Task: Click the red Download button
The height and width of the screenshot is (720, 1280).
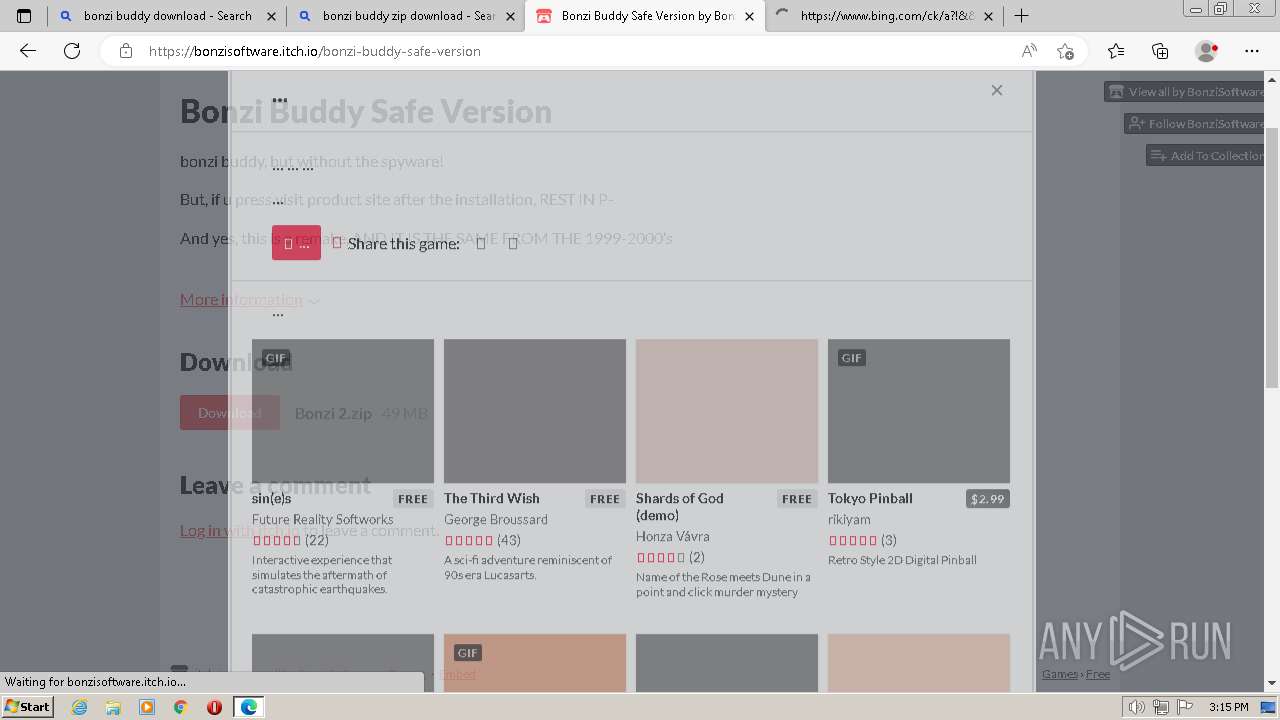Action: [230, 413]
